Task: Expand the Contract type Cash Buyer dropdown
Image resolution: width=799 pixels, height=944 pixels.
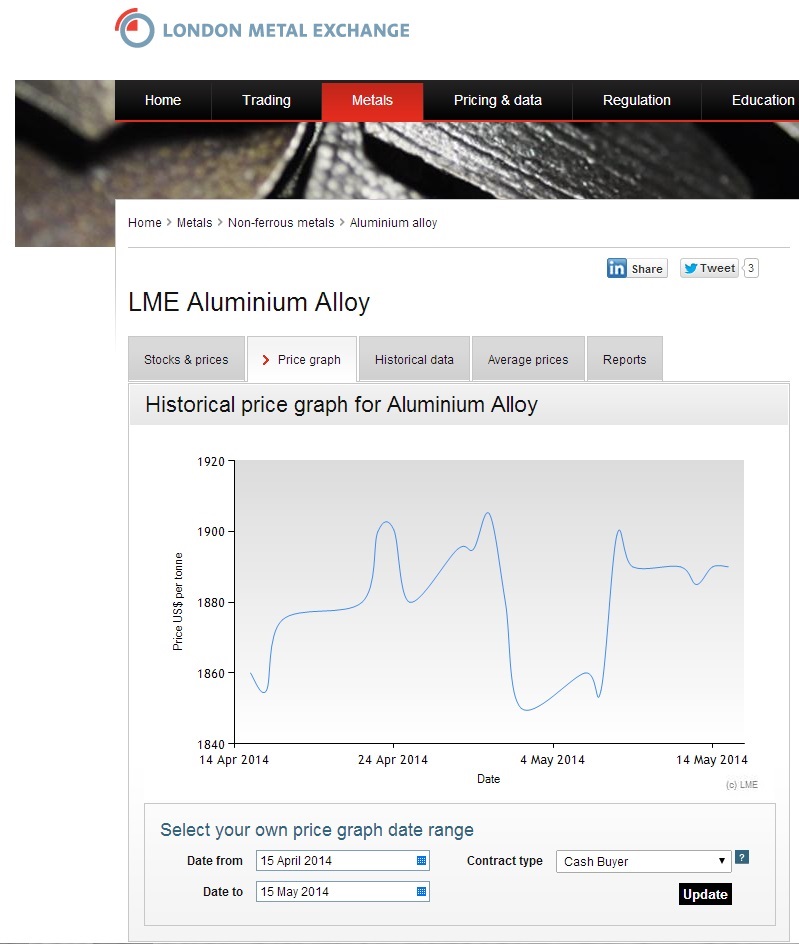Action: [643, 861]
